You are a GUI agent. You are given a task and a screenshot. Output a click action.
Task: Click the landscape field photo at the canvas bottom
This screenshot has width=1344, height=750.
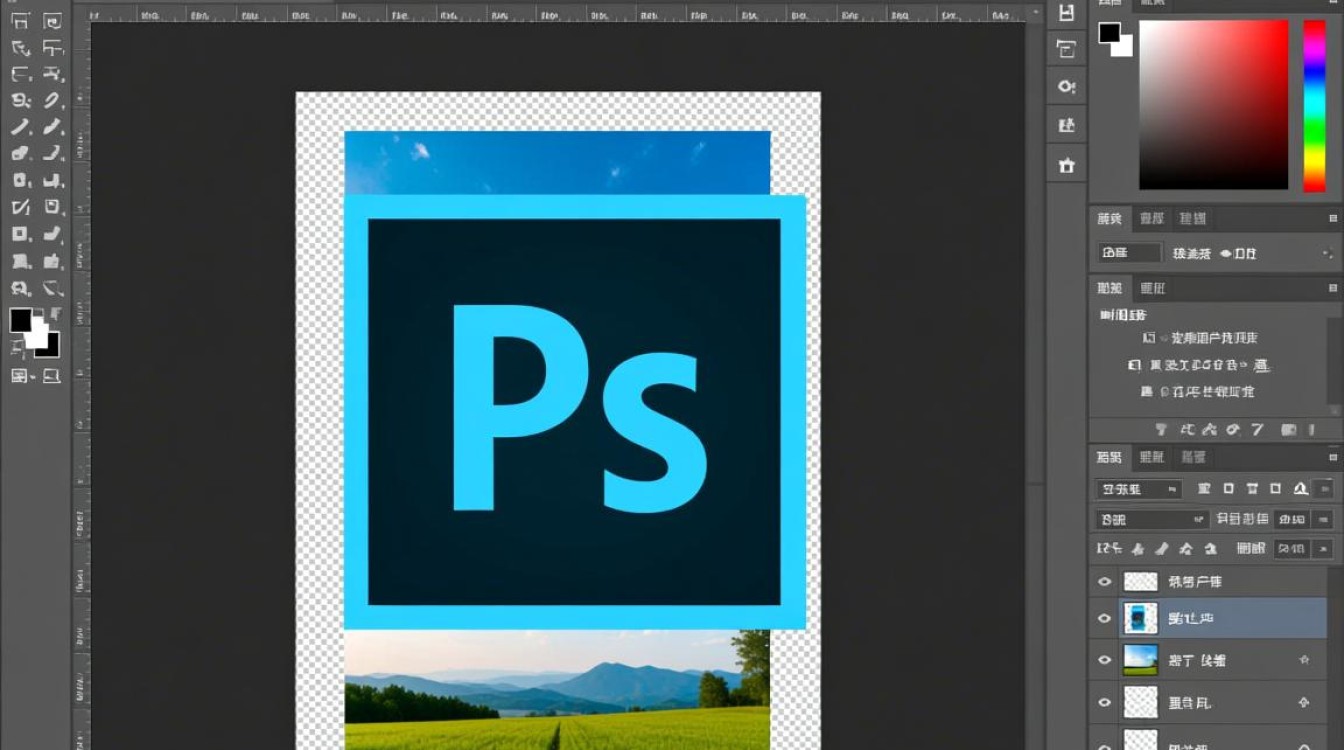(557, 690)
